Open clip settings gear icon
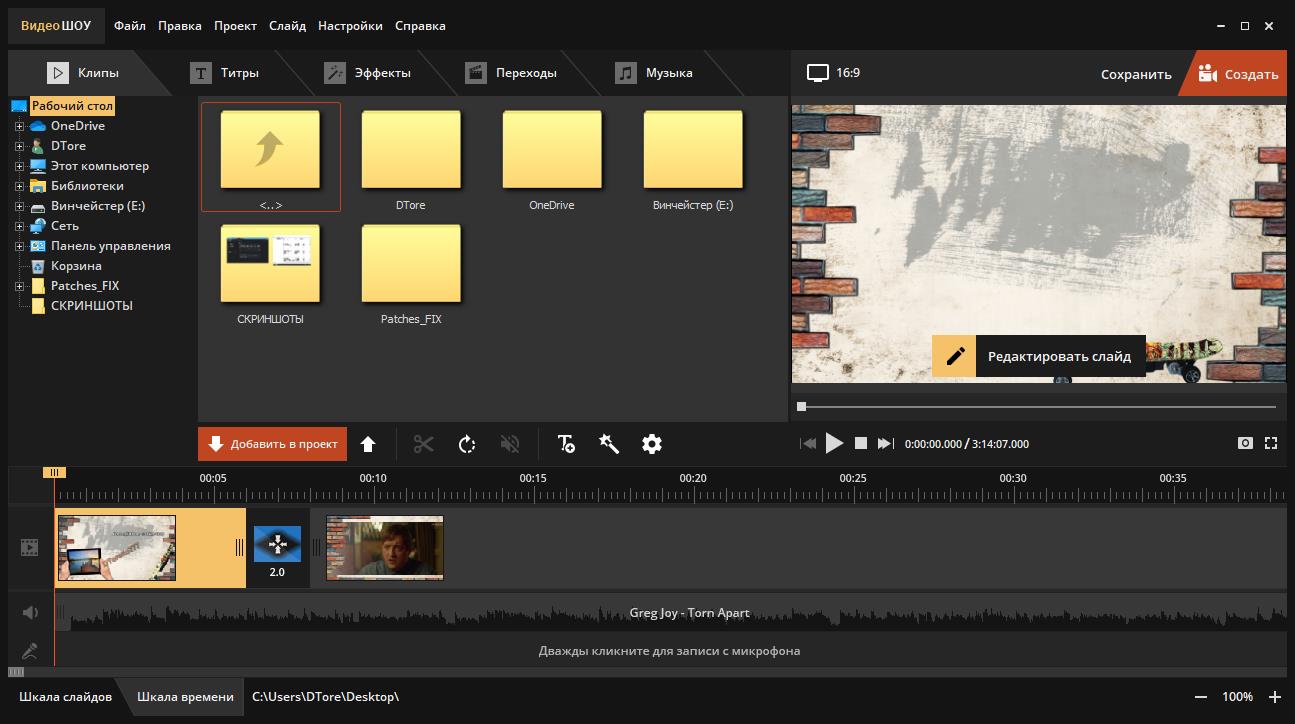Viewport: 1295px width, 724px height. coord(652,444)
